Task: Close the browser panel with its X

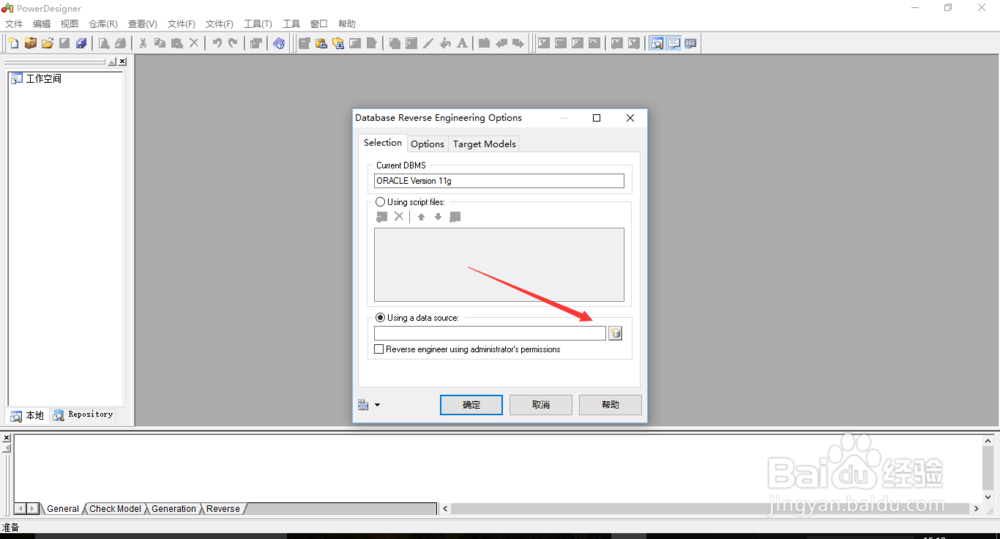Action: click(x=122, y=62)
